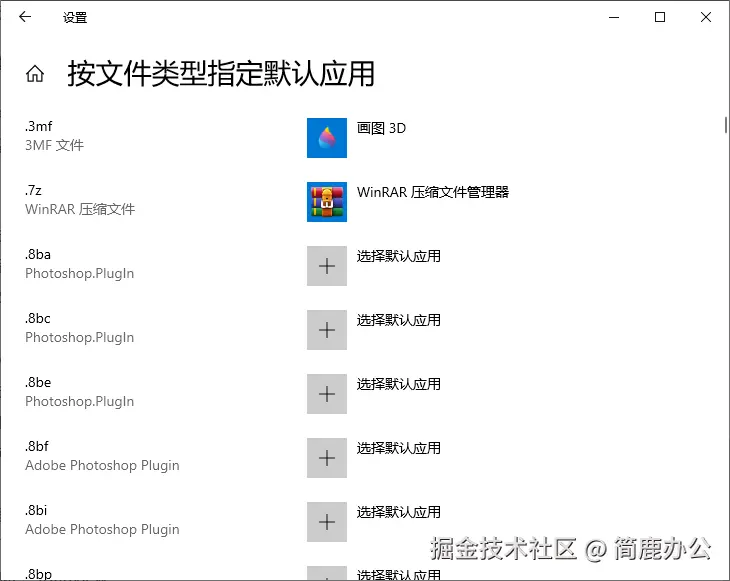Minimize the Settings window
The height and width of the screenshot is (581, 730).
(614, 17)
